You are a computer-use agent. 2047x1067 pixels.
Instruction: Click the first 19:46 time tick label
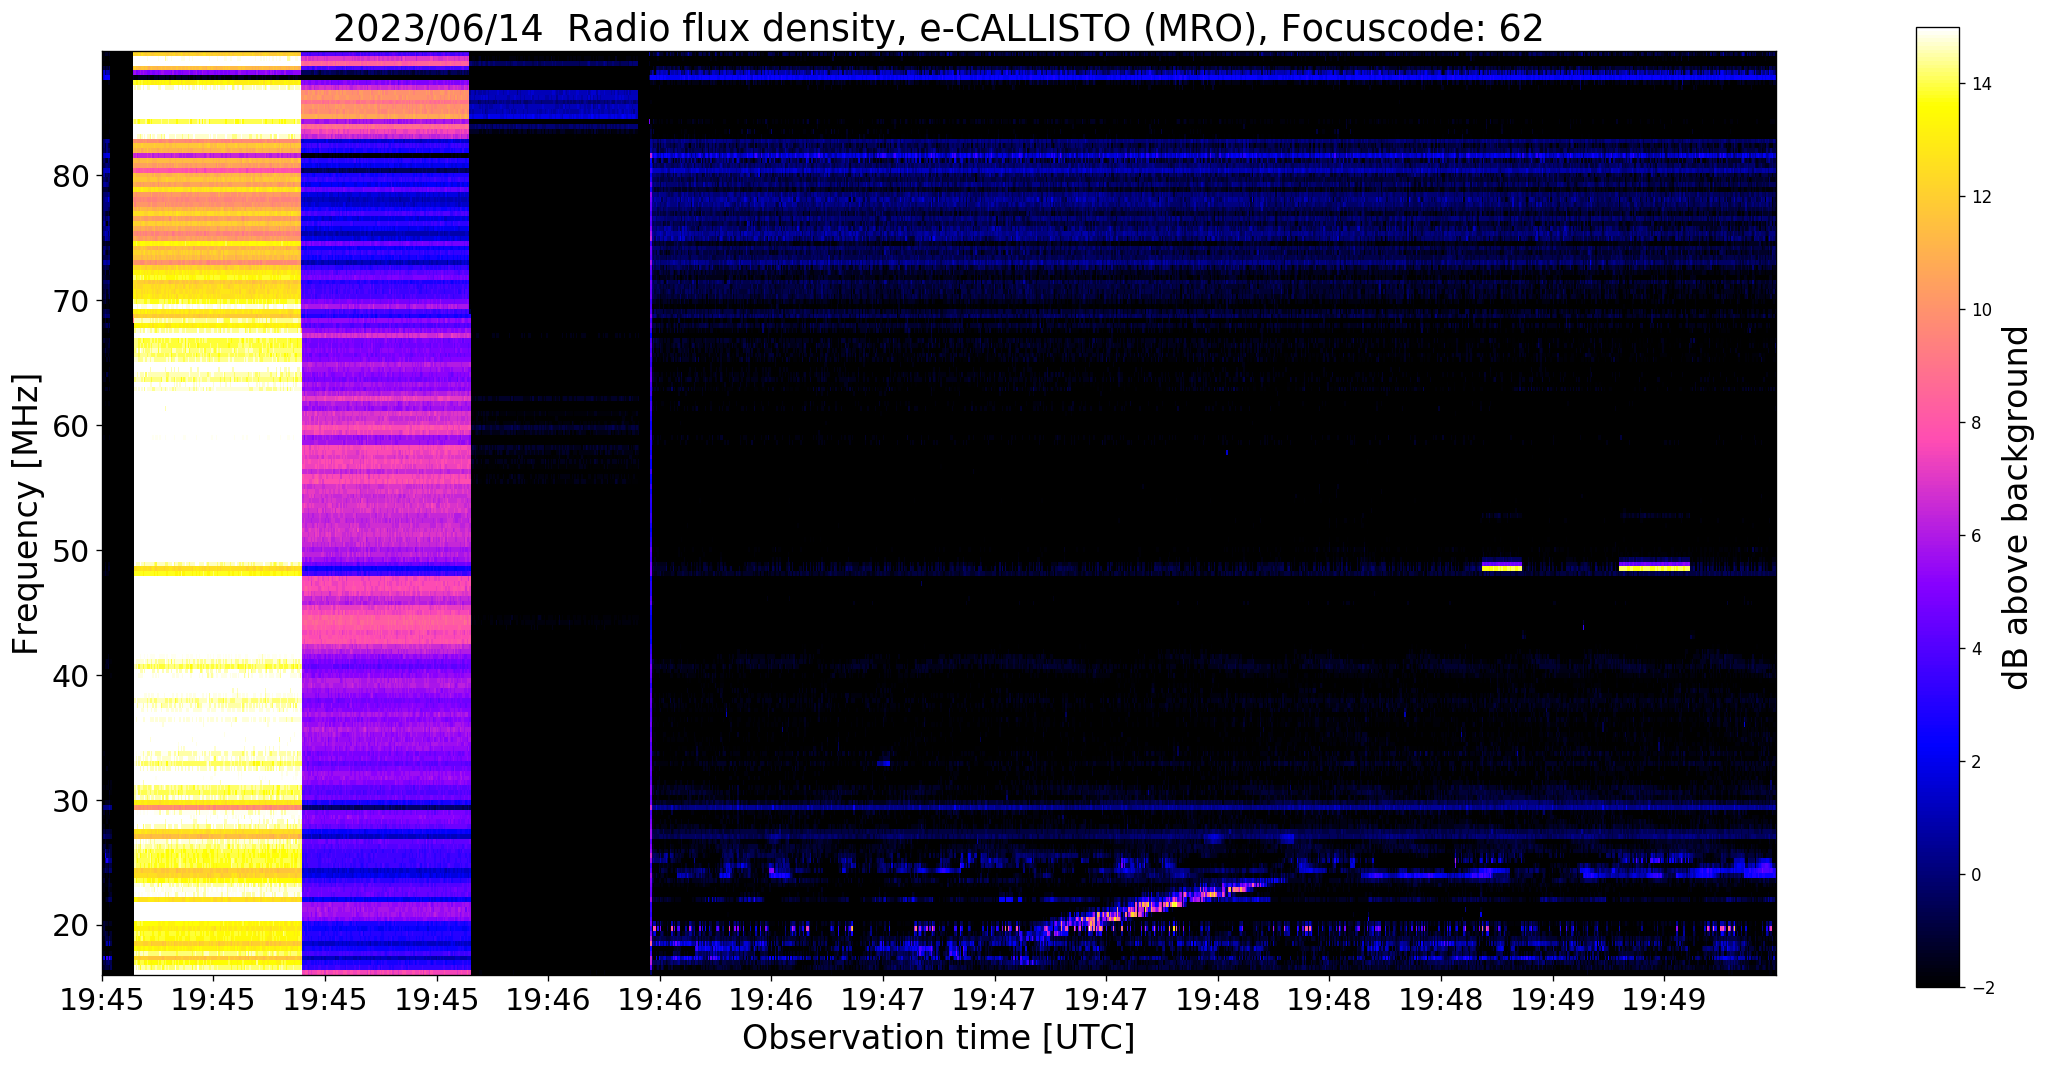(547, 998)
